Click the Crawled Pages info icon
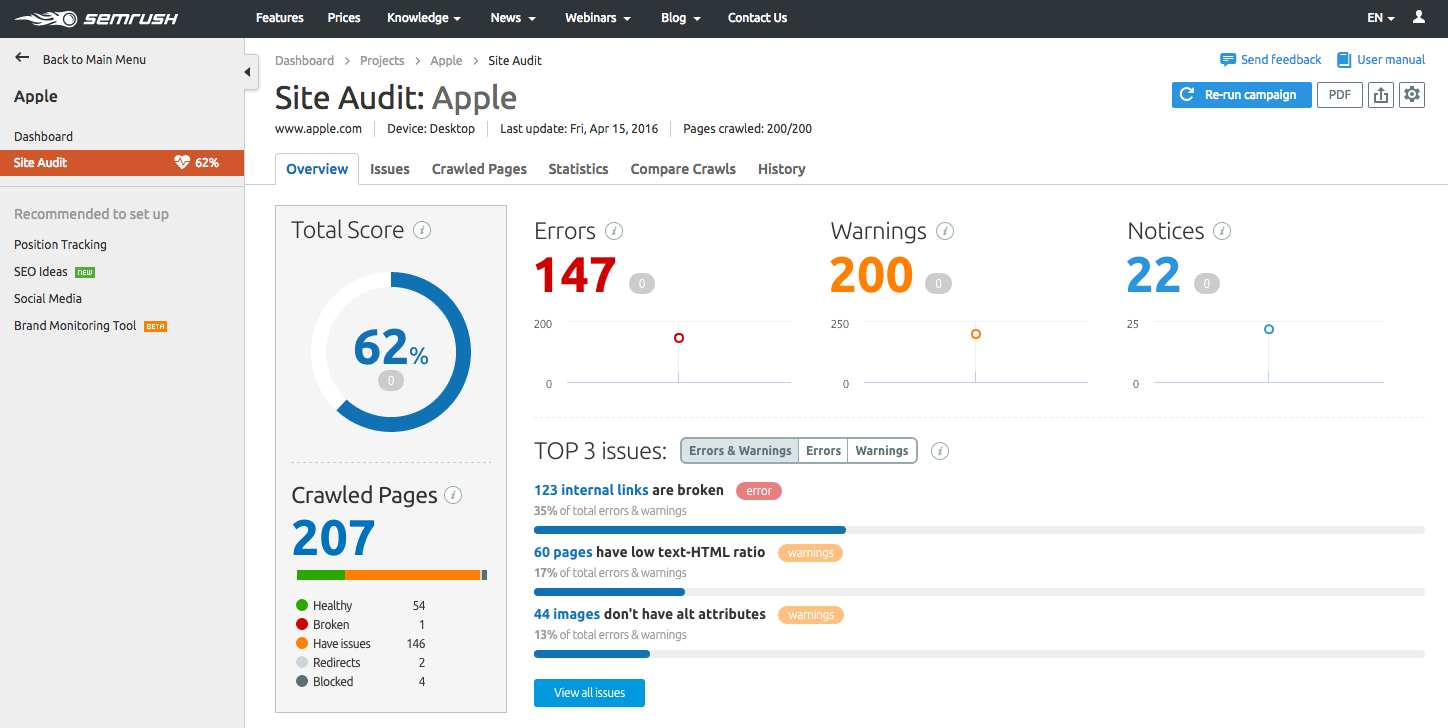The width and height of the screenshot is (1448, 728). [x=453, y=495]
